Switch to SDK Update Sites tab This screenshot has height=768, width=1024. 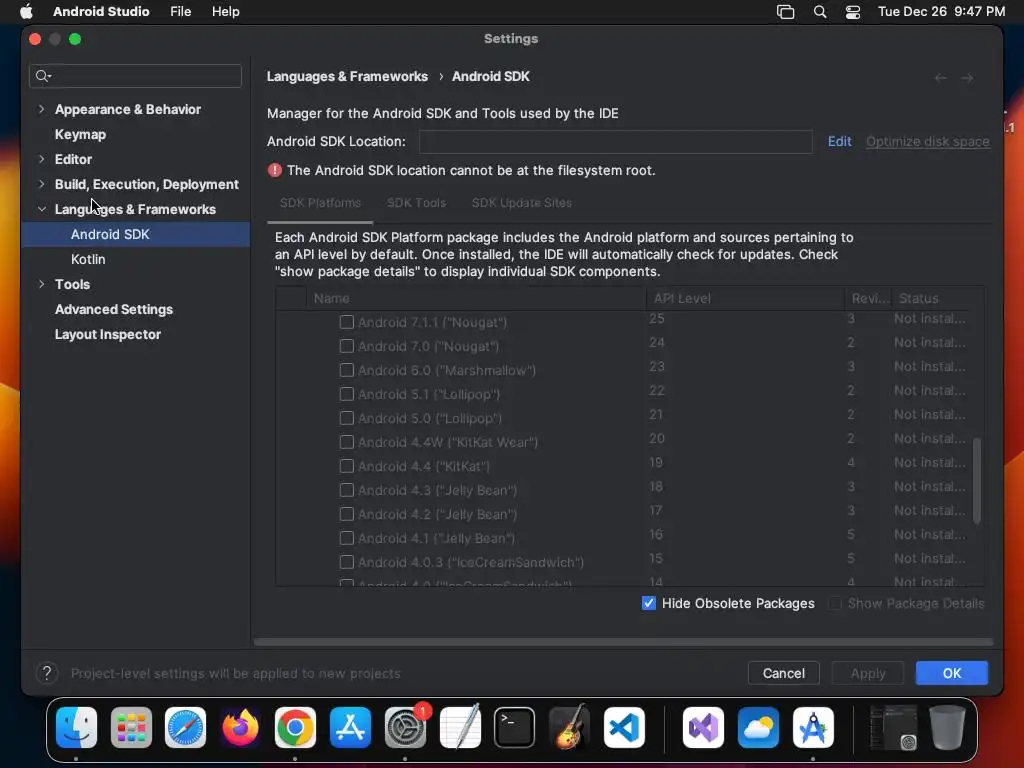522,203
